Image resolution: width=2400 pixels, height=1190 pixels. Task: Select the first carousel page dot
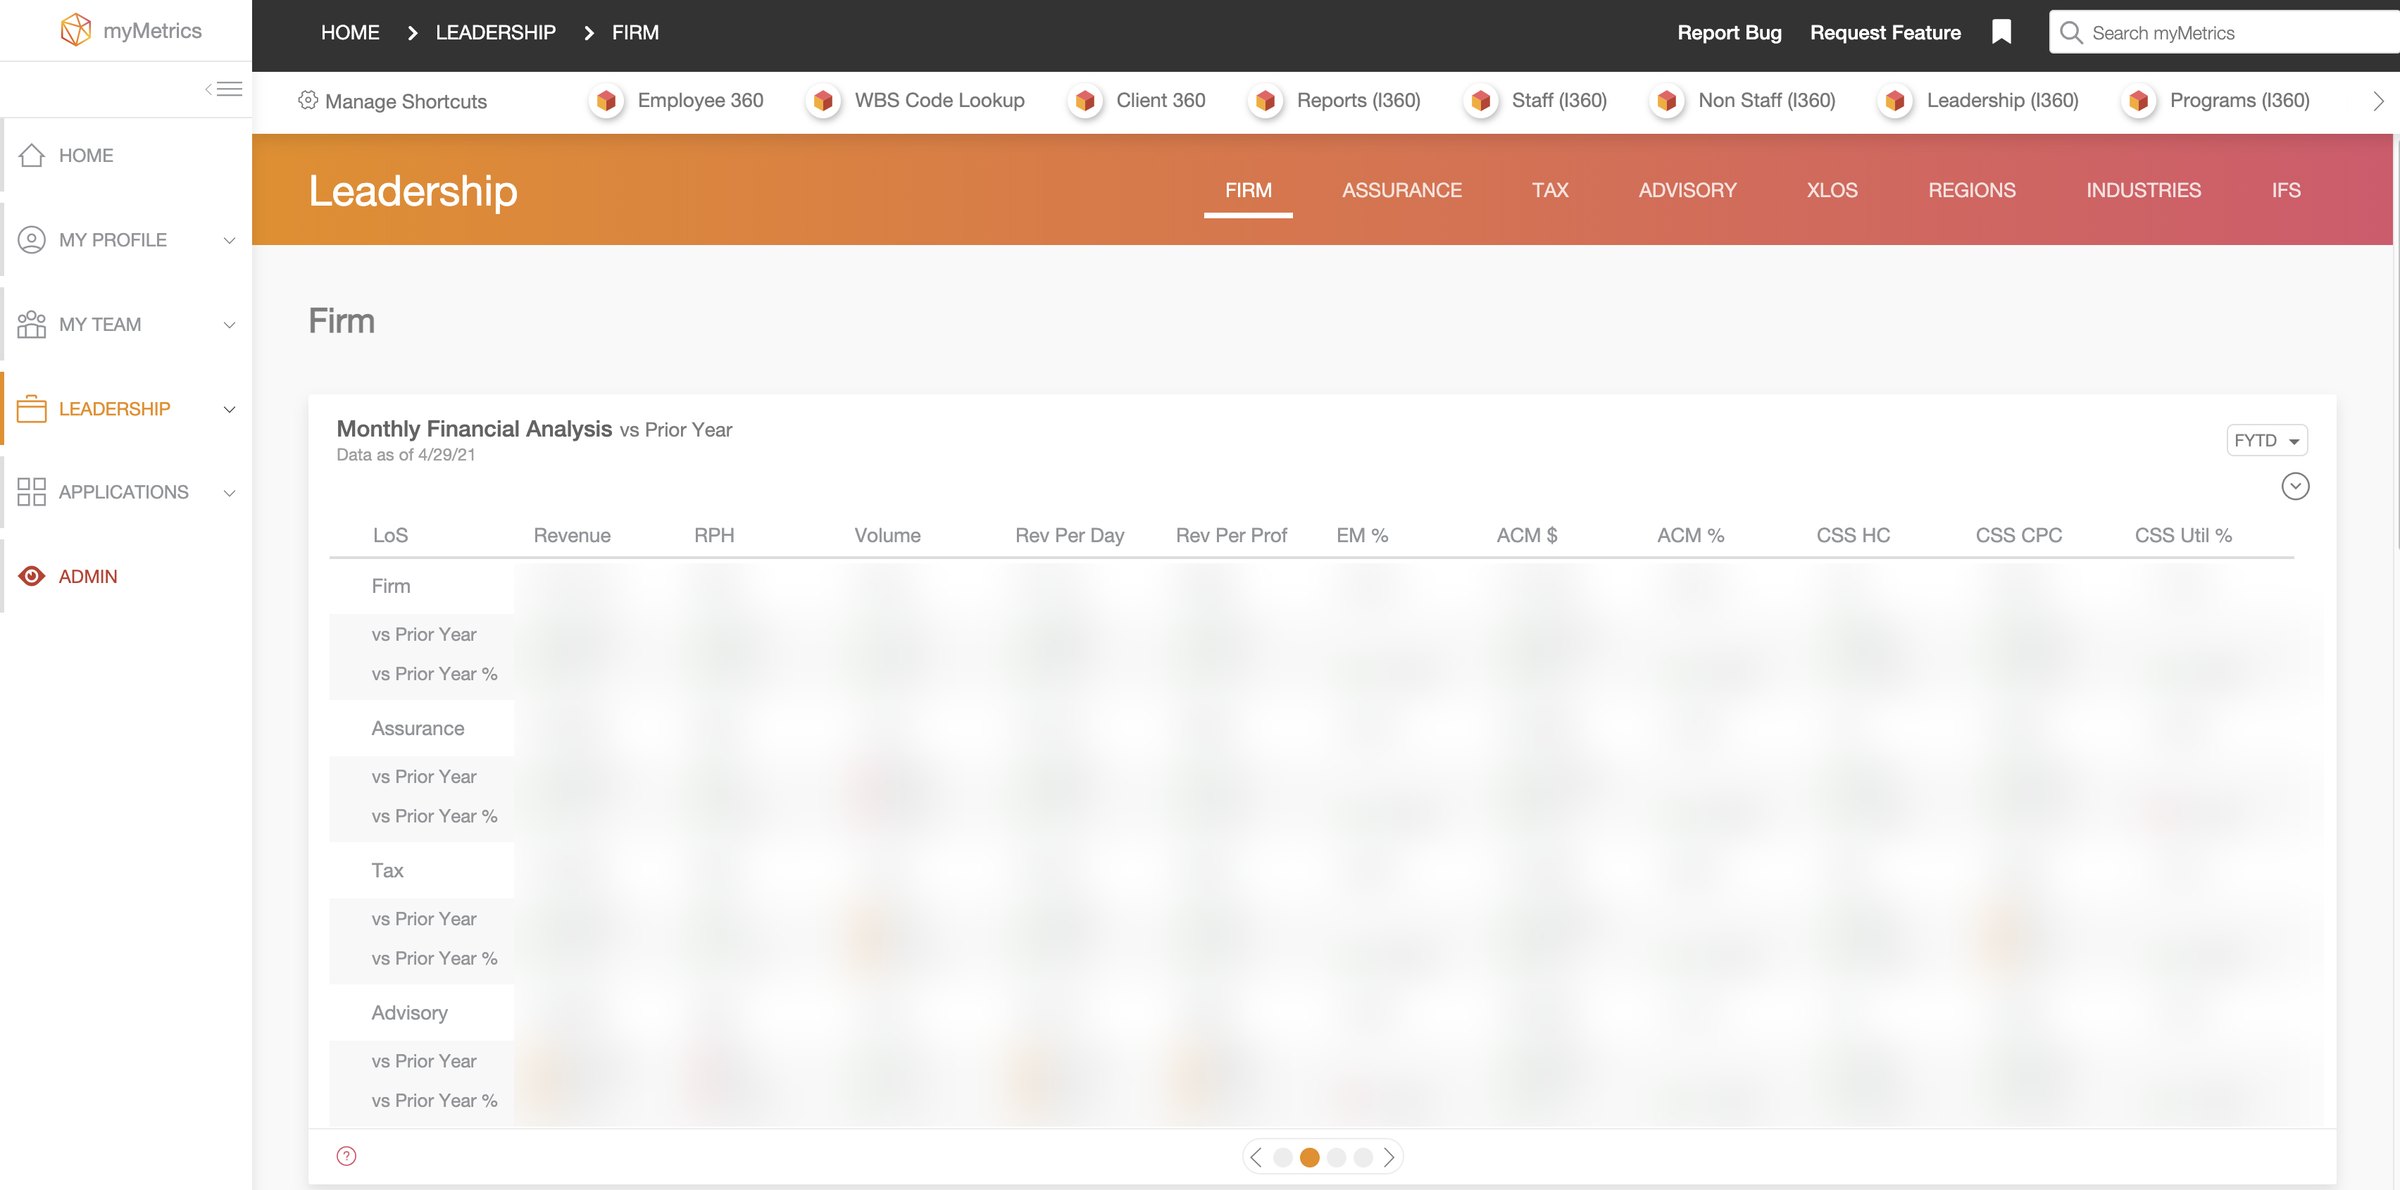coord(1283,1157)
